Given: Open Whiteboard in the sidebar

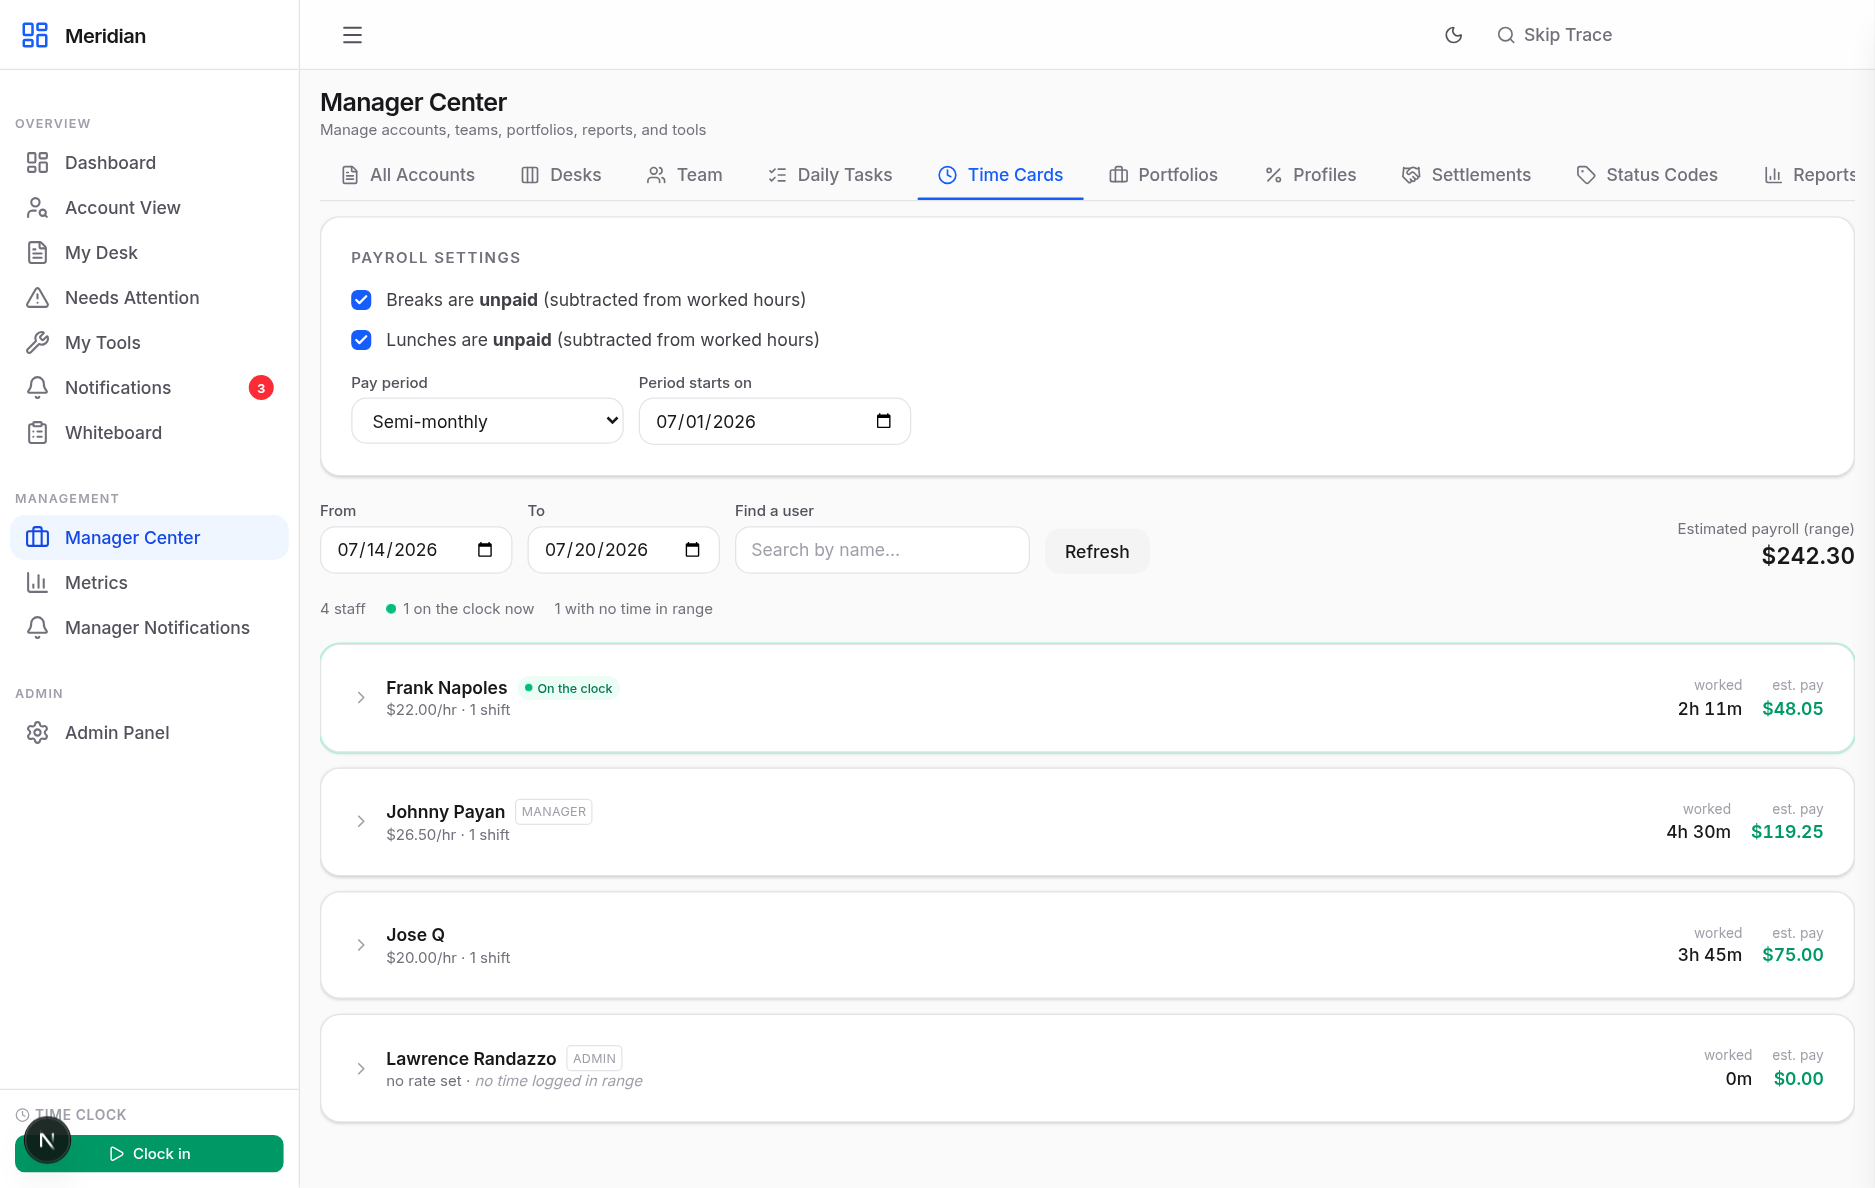Looking at the screenshot, I should [x=149, y=433].
